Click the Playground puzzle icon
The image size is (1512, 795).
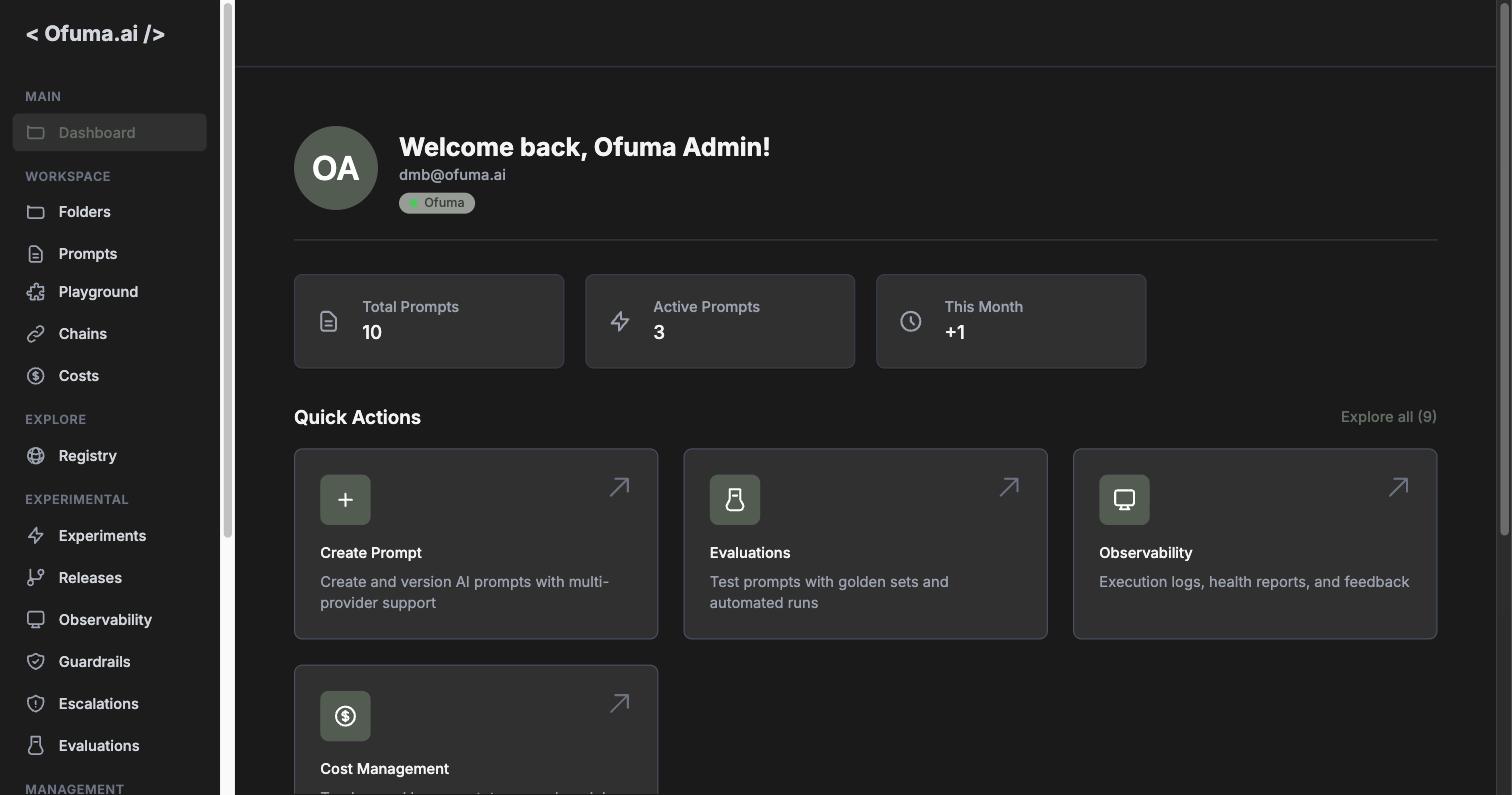(x=36, y=292)
